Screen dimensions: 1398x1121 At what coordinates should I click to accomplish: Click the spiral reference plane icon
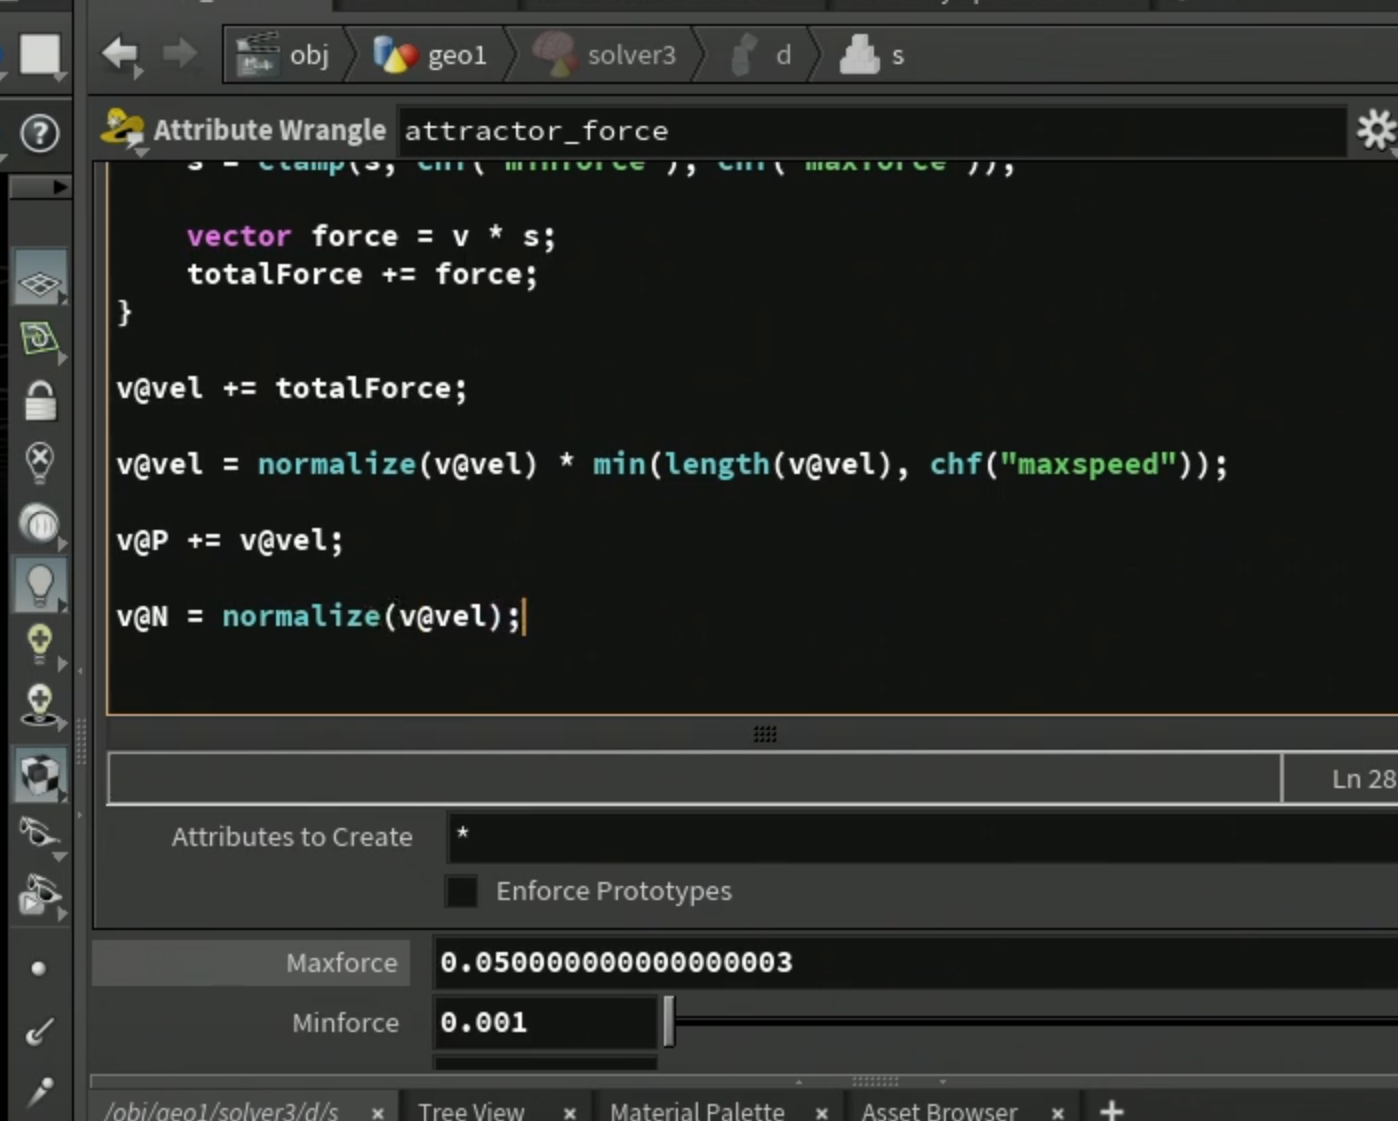(x=40, y=338)
